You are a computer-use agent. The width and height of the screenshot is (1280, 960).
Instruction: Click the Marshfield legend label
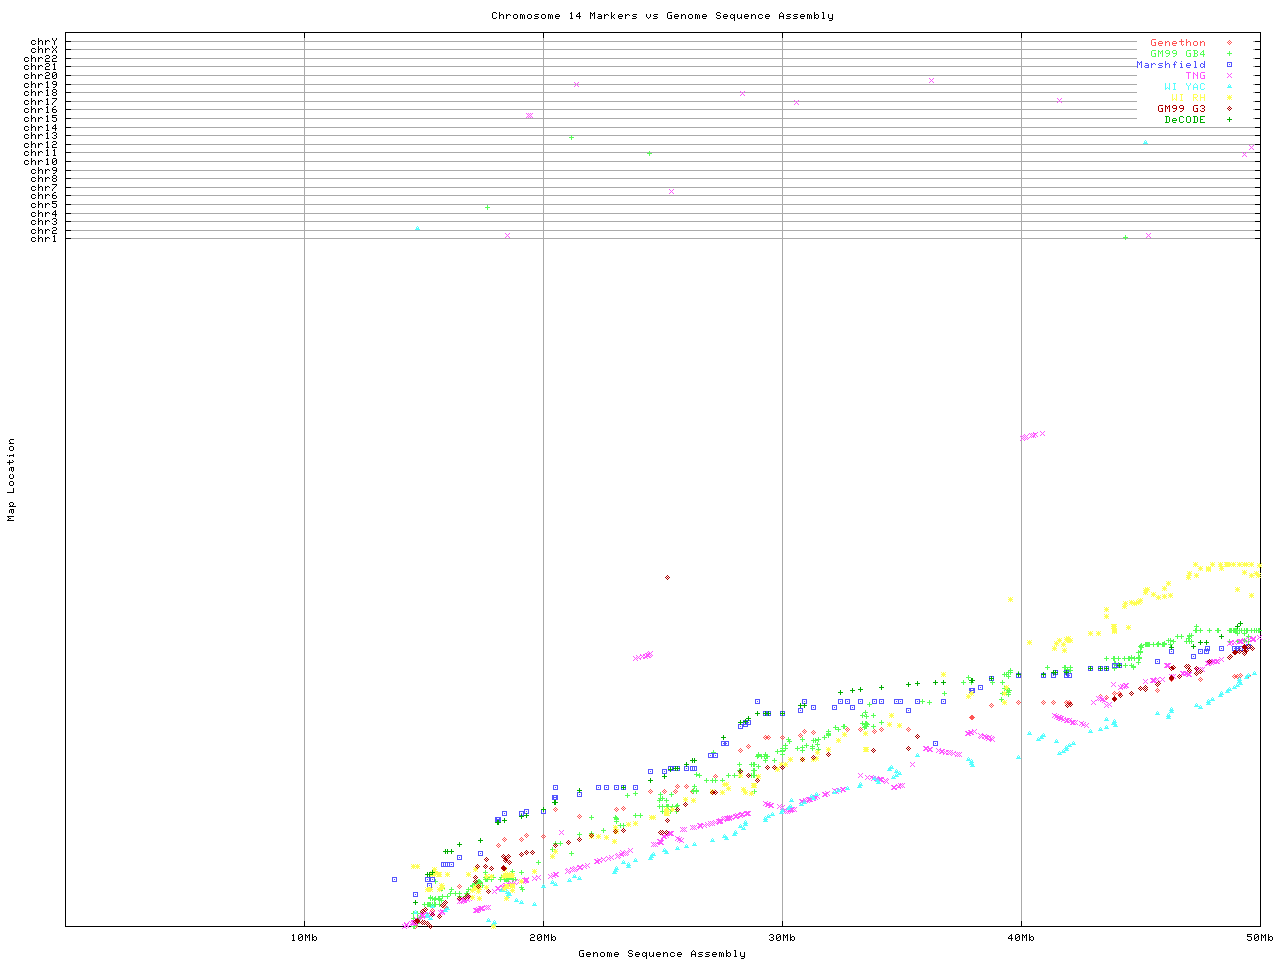point(1170,65)
